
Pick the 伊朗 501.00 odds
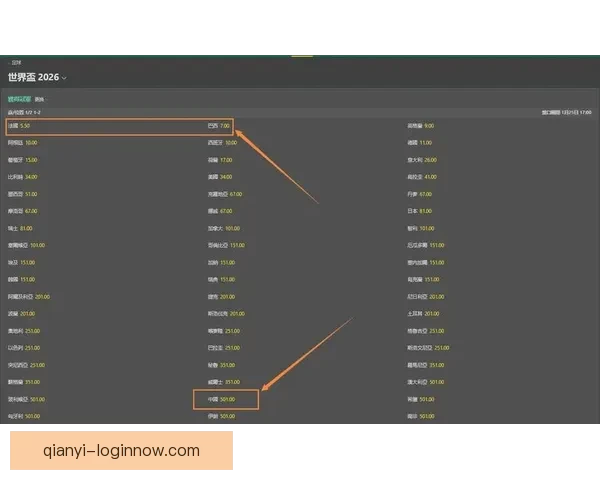(221, 416)
